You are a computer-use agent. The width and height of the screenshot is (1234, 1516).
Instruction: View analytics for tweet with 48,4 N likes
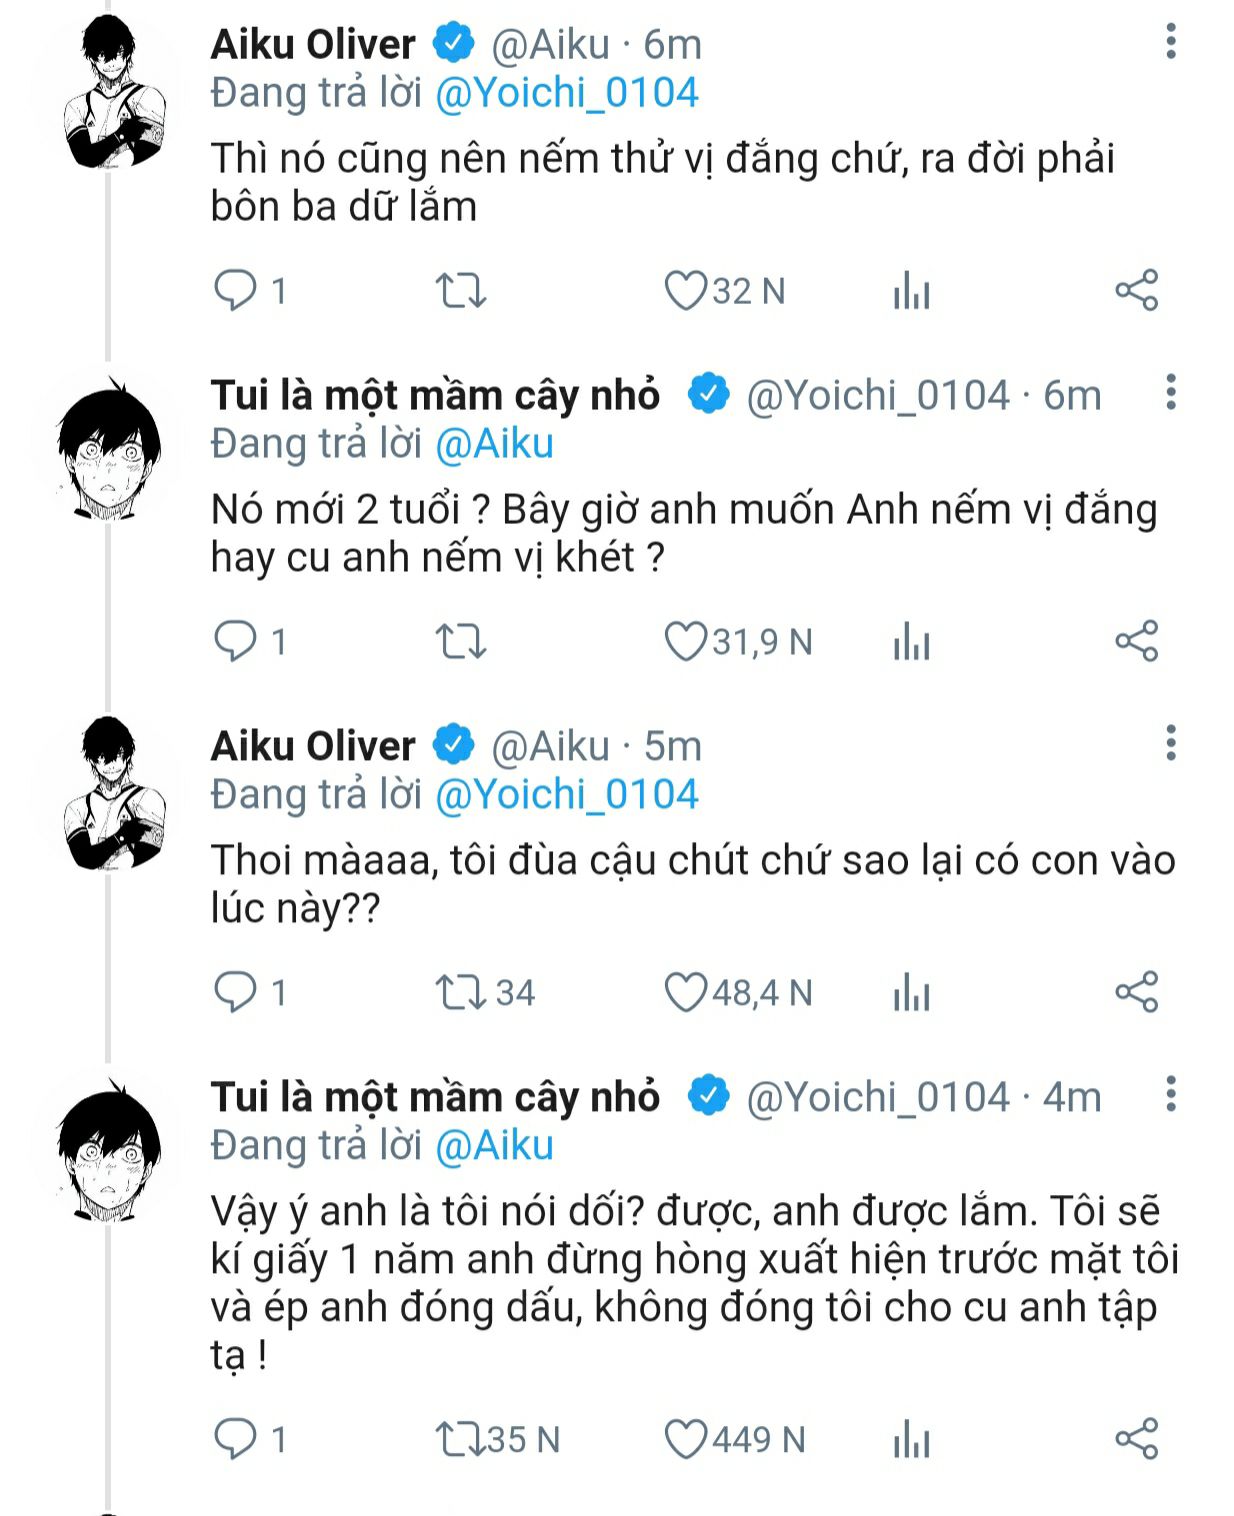coord(911,994)
